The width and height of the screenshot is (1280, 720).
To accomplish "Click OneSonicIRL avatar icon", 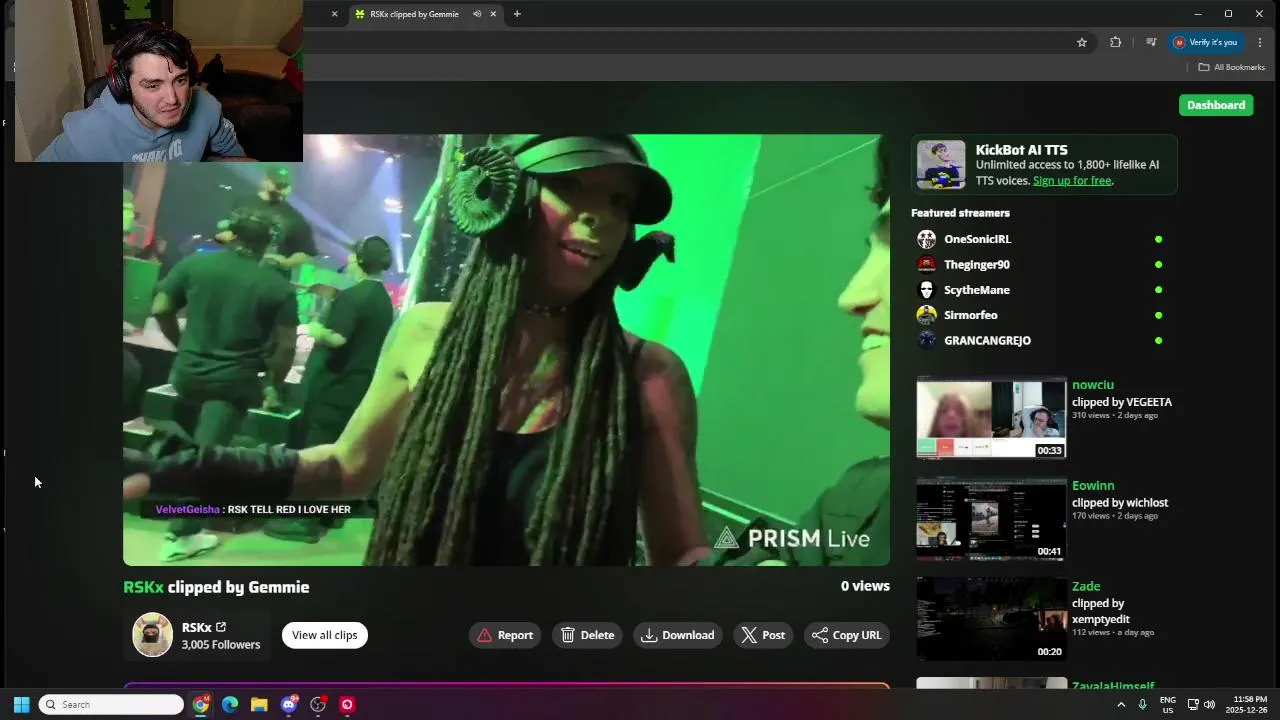I will click(x=927, y=239).
